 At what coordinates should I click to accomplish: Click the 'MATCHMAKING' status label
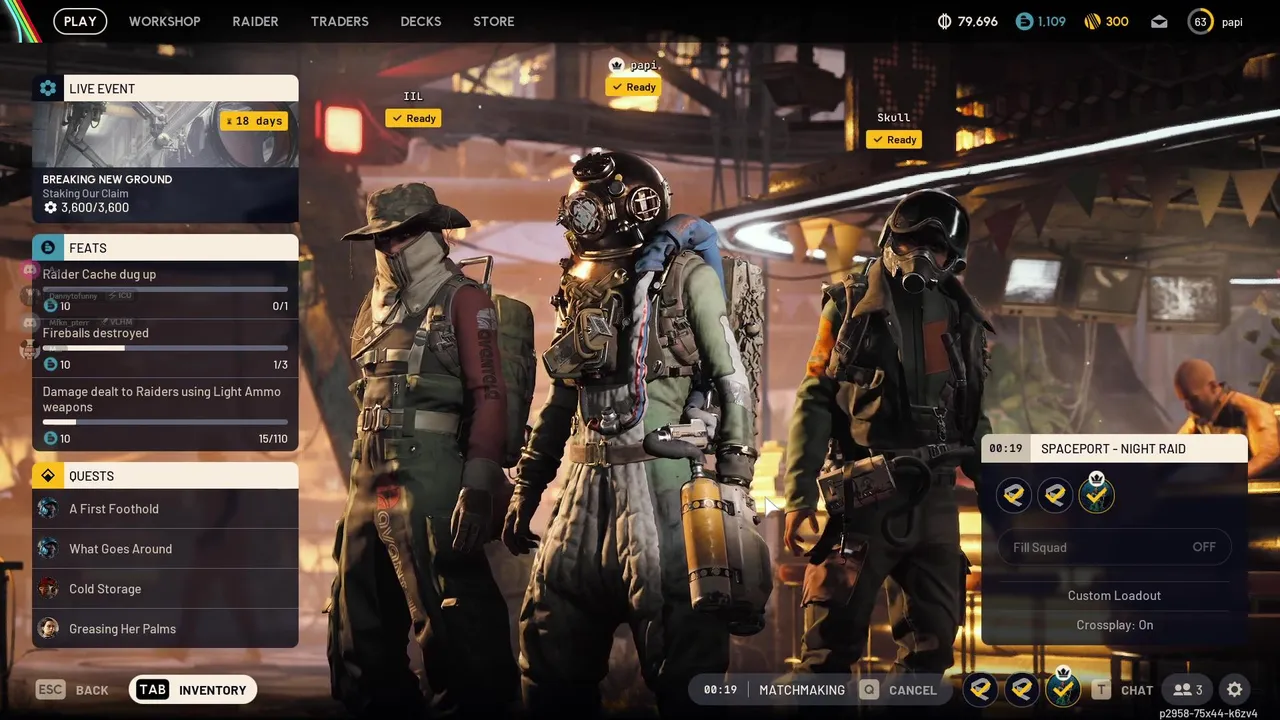pyautogui.click(x=802, y=689)
